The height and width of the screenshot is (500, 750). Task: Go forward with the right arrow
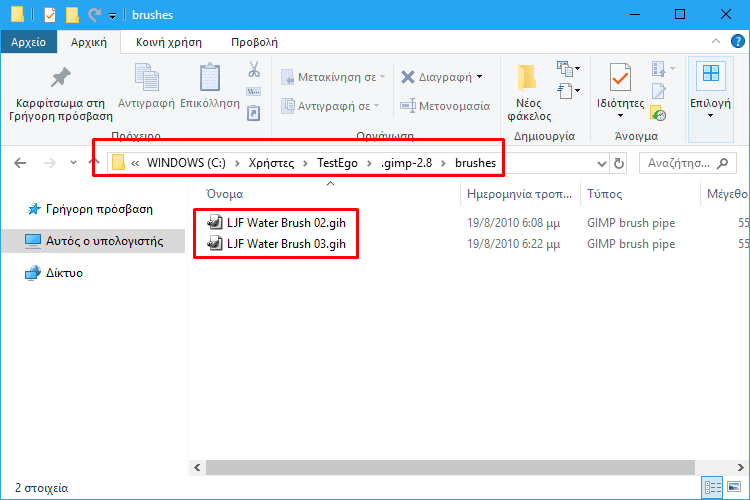[50, 163]
